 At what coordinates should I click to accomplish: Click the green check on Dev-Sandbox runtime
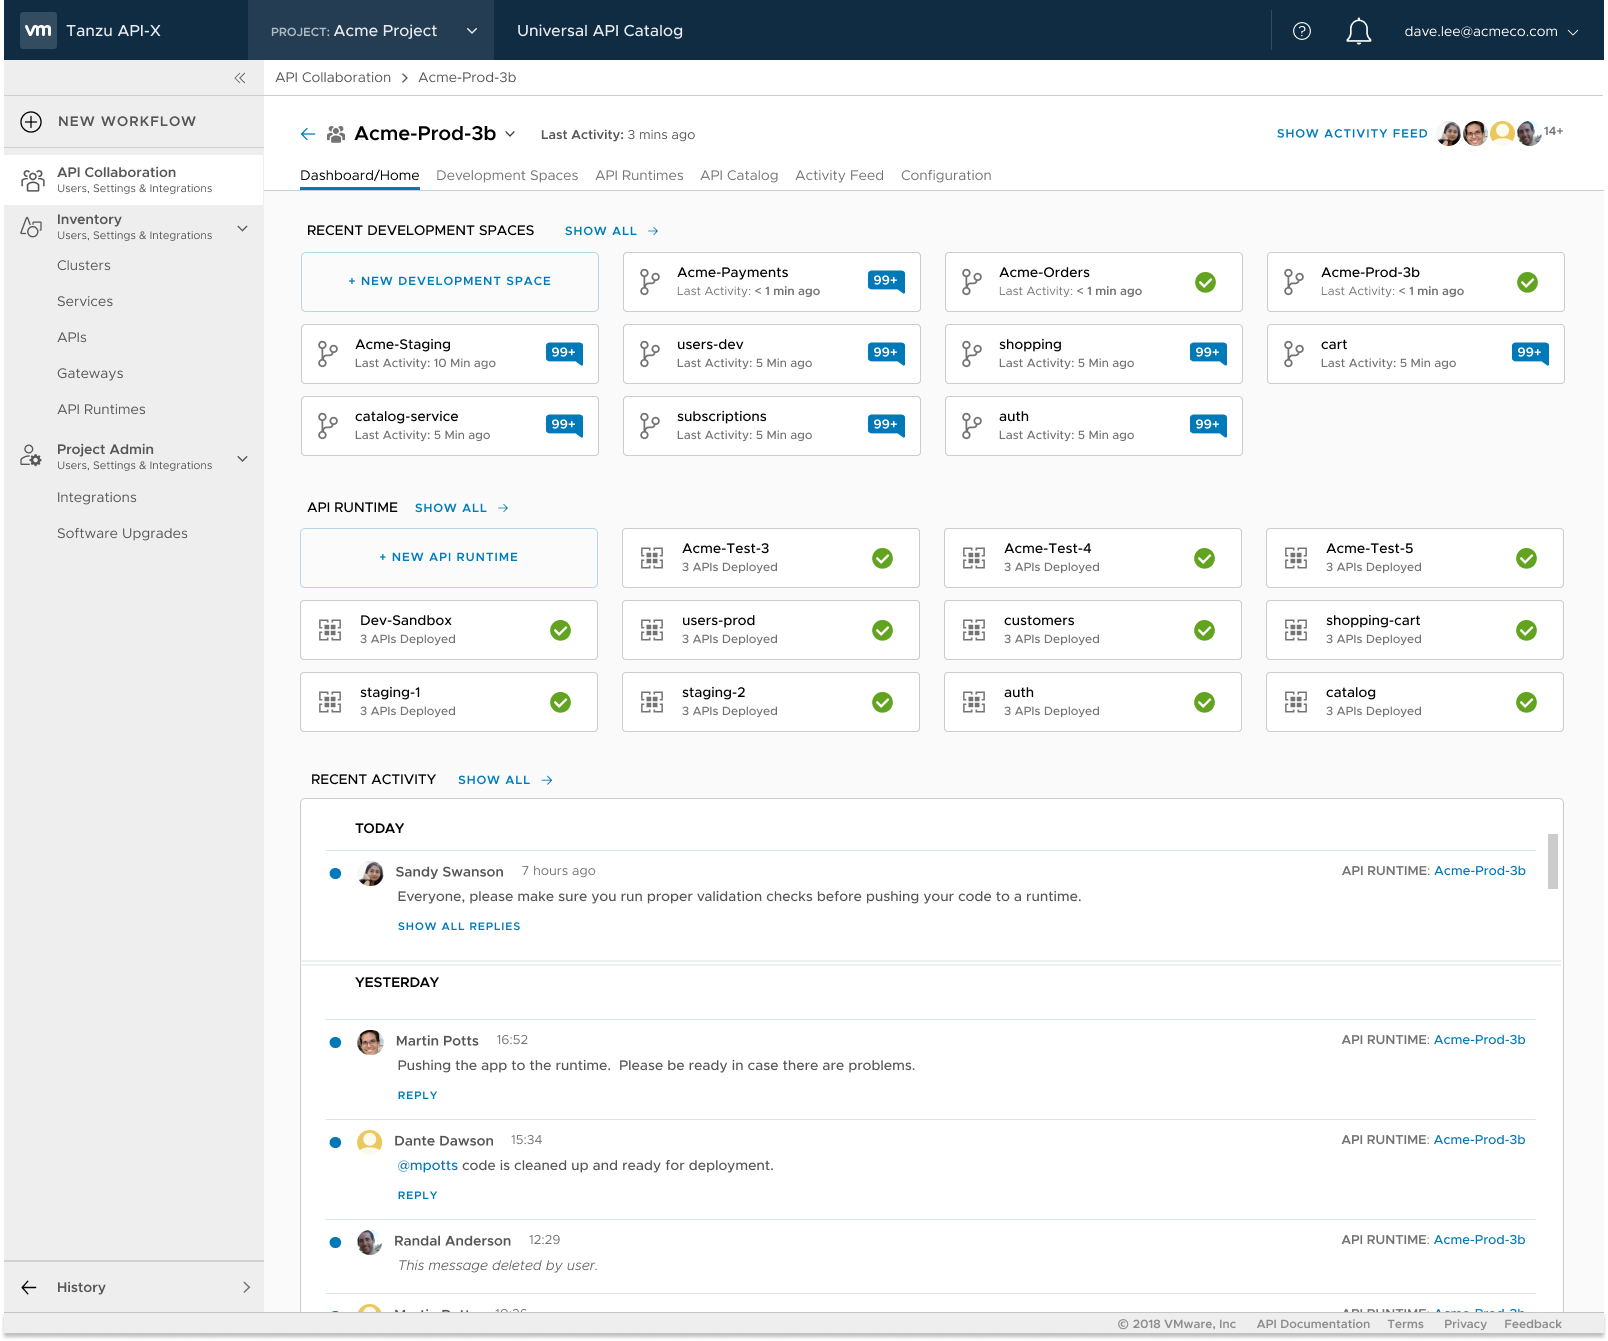tap(561, 630)
